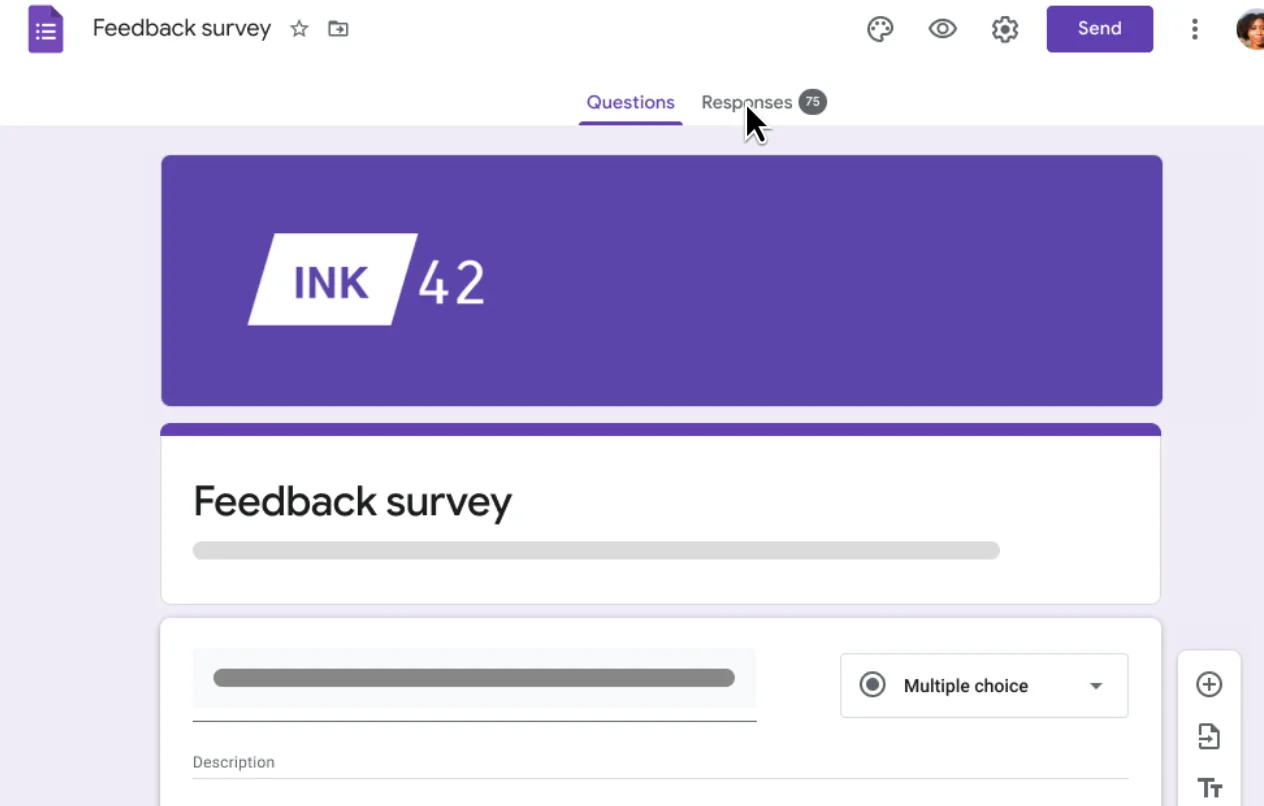Expand the more options three-dot menu
Viewport: 1264px width, 806px height.
point(1194,29)
